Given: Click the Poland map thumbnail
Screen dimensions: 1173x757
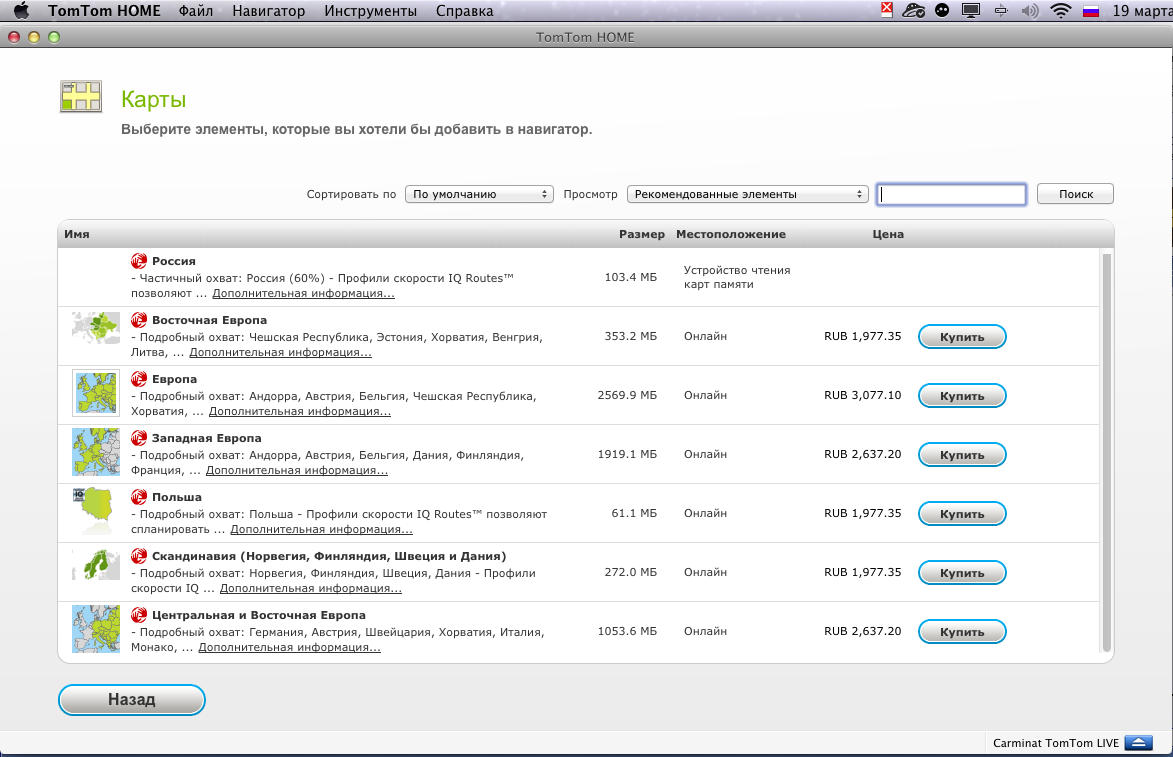Looking at the screenshot, I should pyautogui.click(x=96, y=511).
